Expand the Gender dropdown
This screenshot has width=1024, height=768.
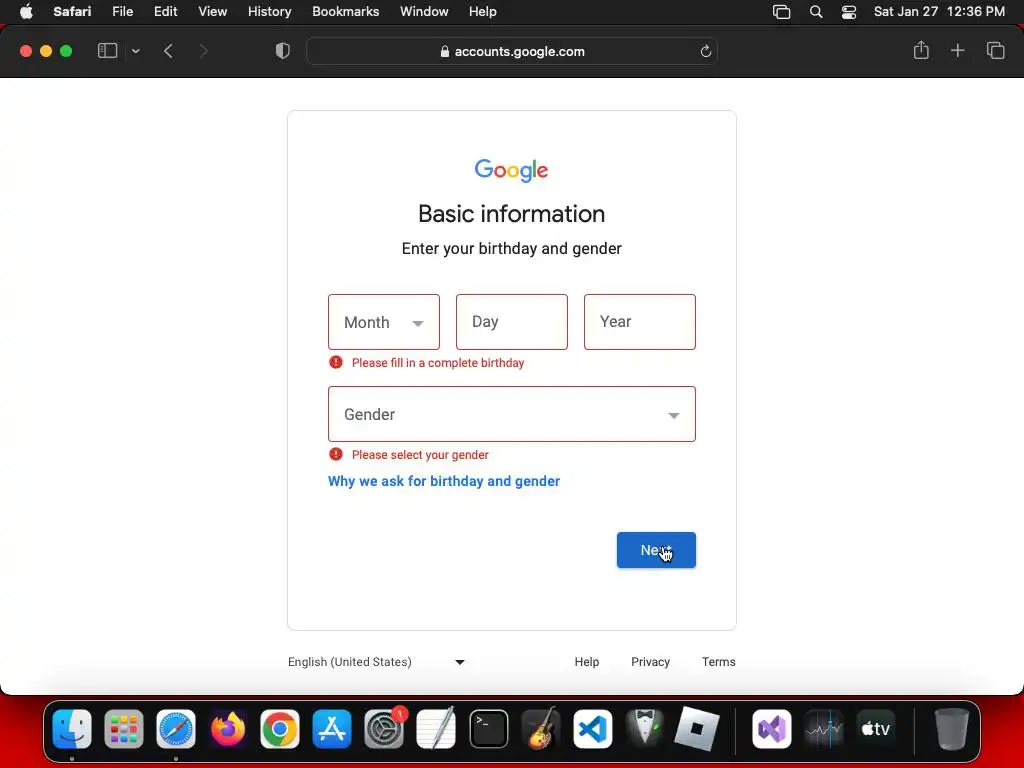511,414
